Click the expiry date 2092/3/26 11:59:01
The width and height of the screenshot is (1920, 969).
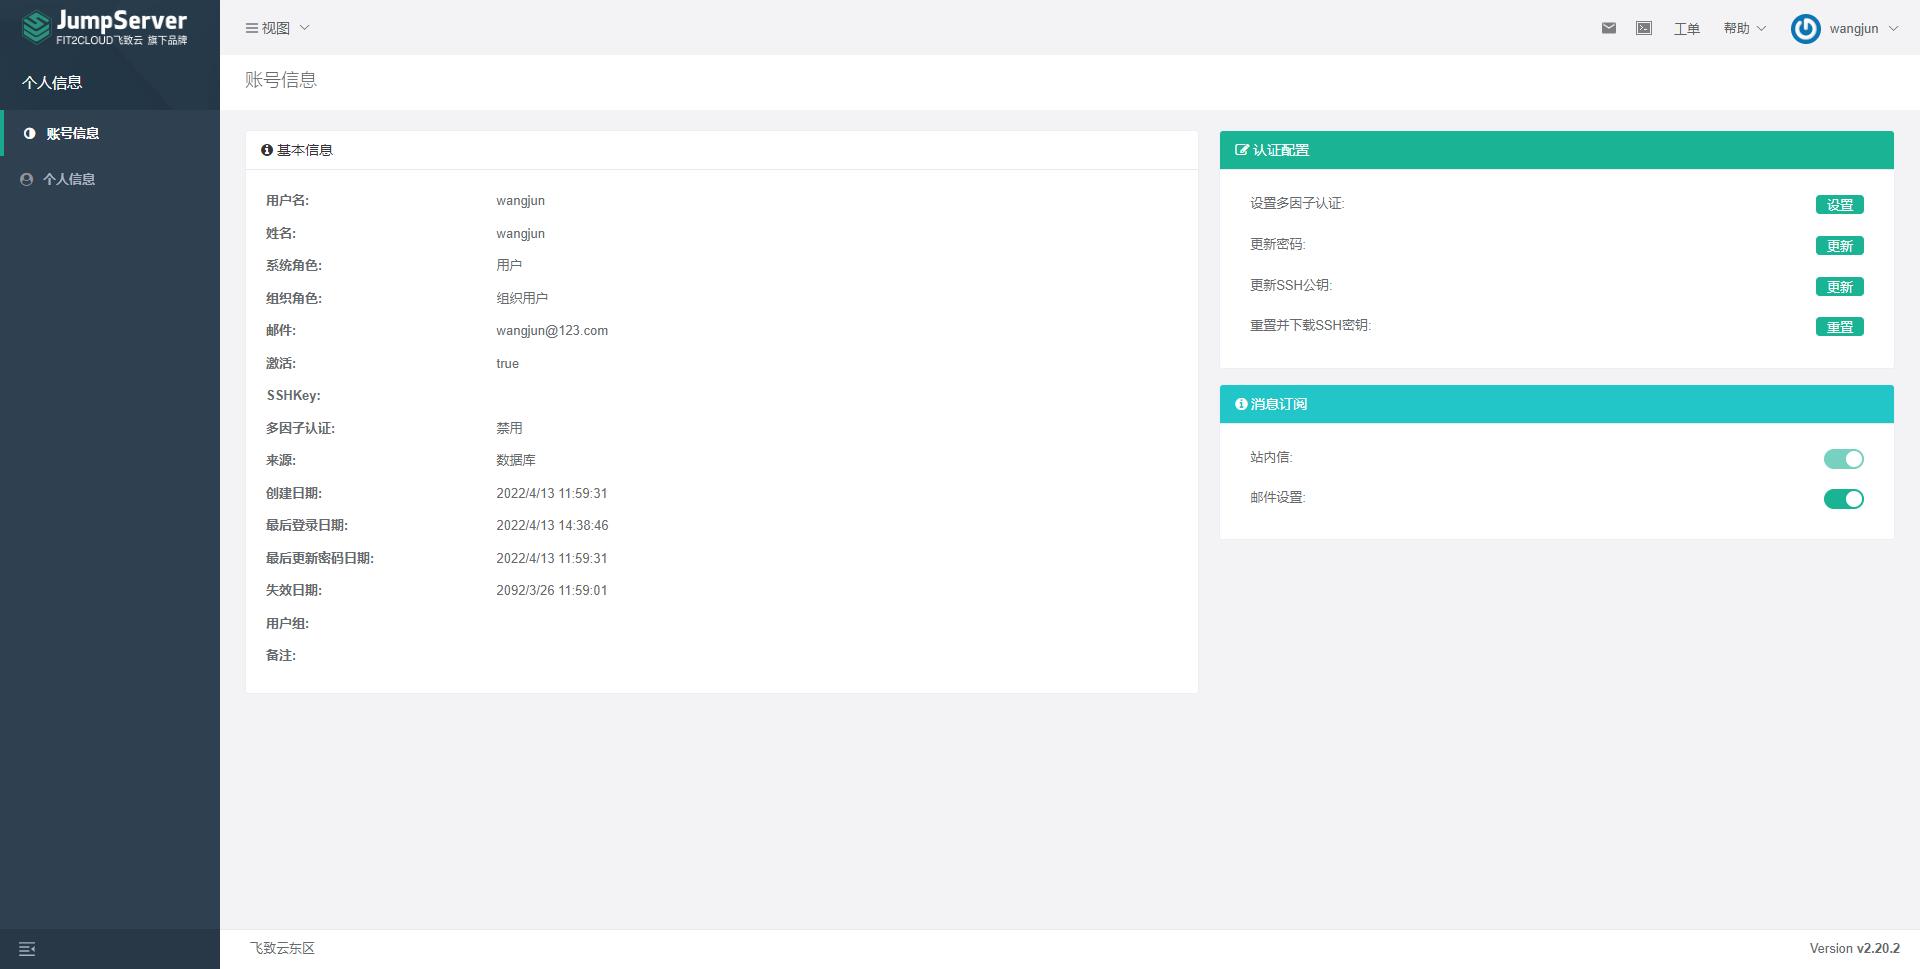coord(552,590)
